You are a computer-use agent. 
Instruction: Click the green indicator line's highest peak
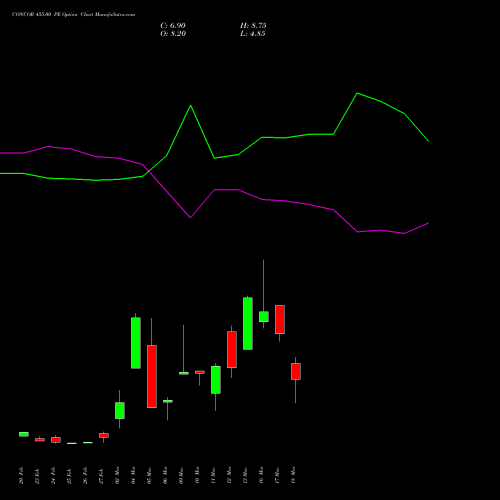[x=357, y=93]
